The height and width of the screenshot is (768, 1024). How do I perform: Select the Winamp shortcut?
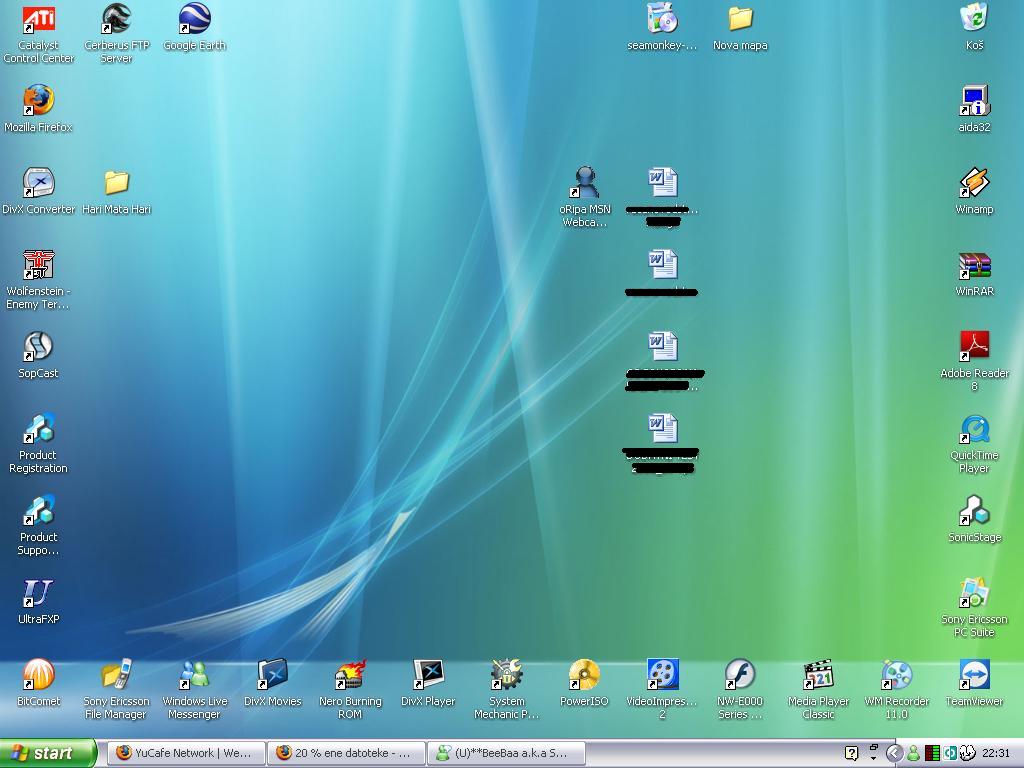click(974, 182)
